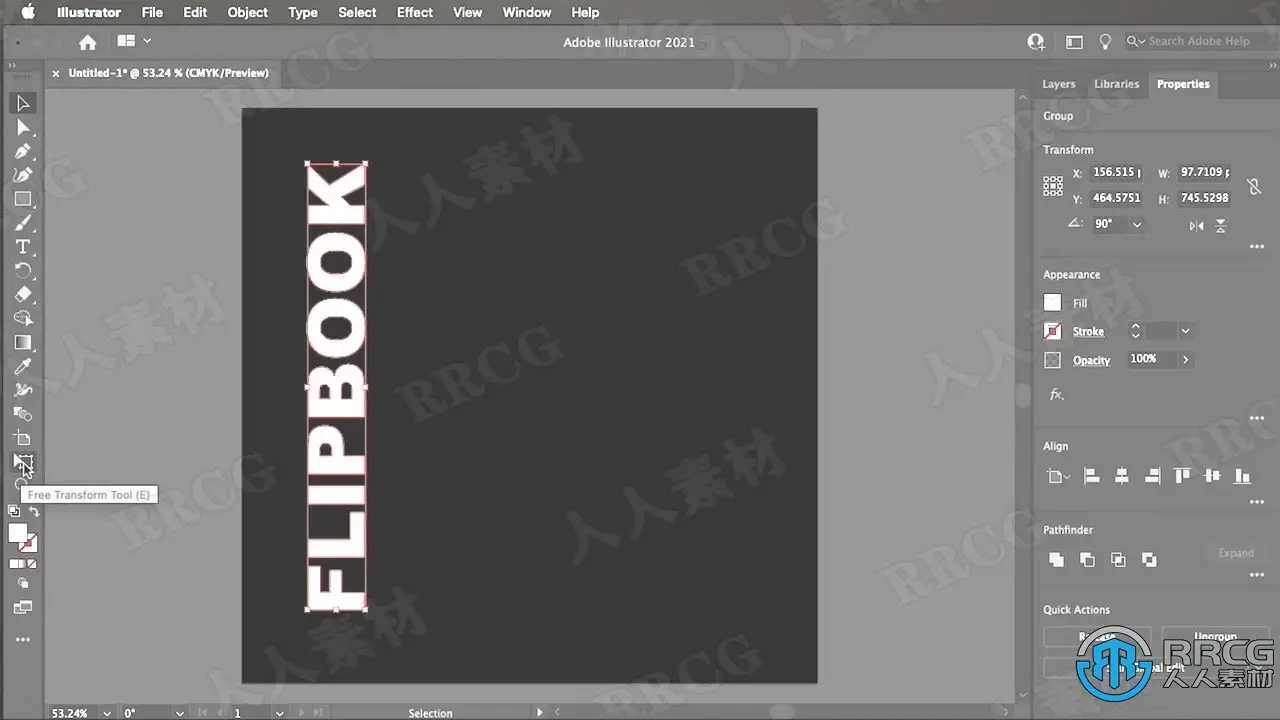
Task: Click the Stroke swatch in Appearance
Action: coord(1052,331)
